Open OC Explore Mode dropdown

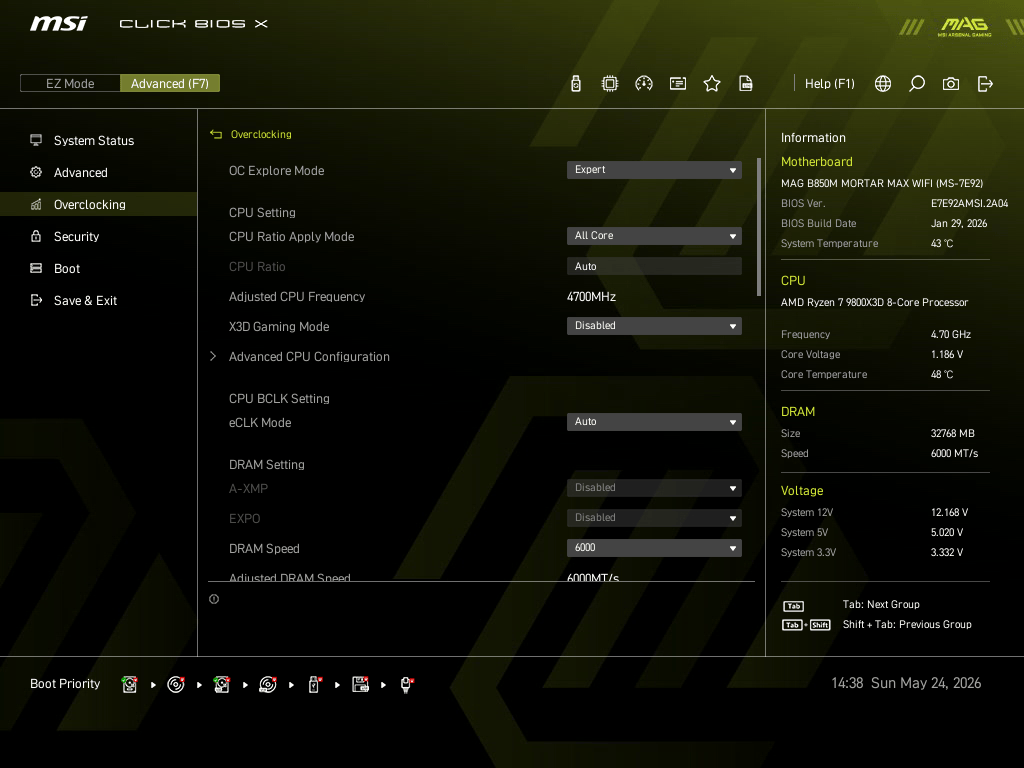(654, 170)
